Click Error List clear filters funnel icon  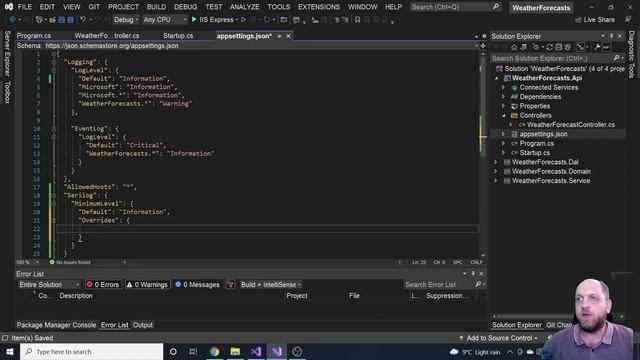click(230, 284)
